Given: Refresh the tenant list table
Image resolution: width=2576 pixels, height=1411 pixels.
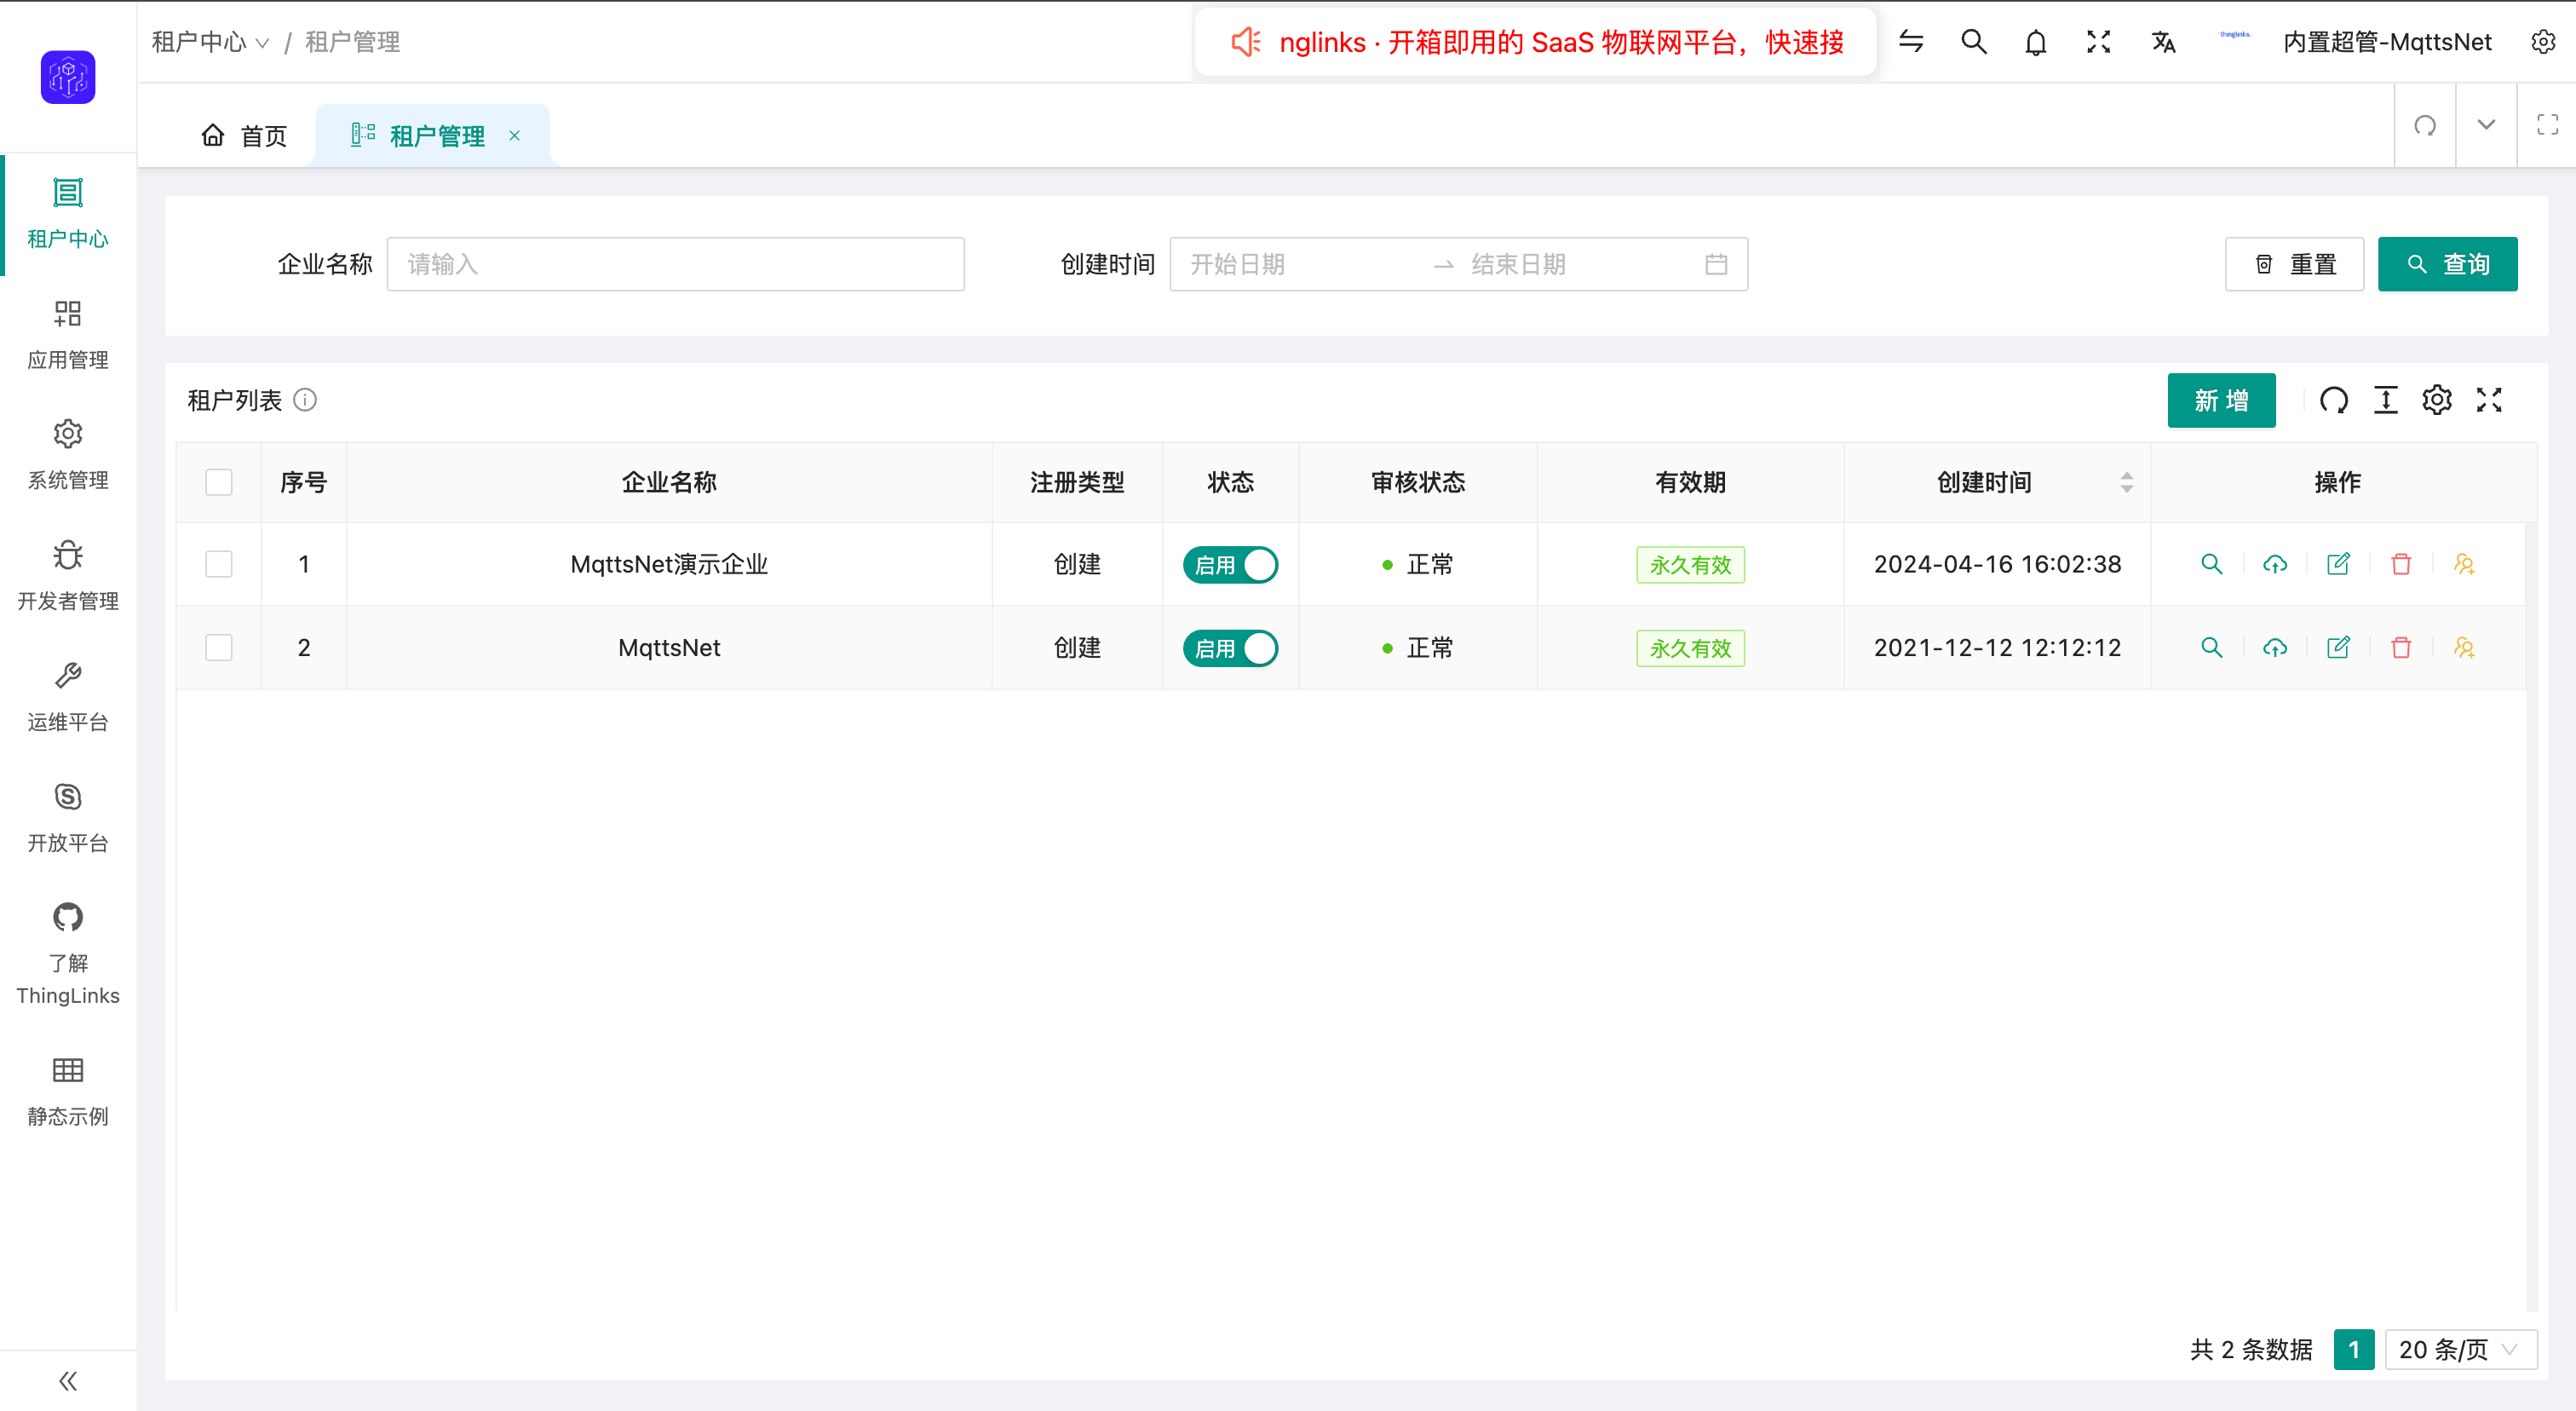Looking at the screenshot, I should tap(2334, 400).
